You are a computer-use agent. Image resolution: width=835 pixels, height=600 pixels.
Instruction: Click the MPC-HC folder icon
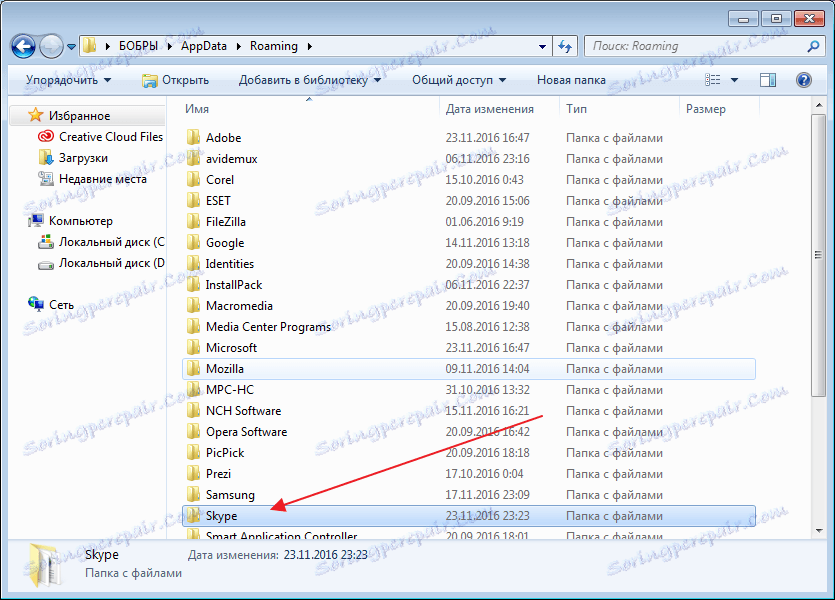pos(193,390)
